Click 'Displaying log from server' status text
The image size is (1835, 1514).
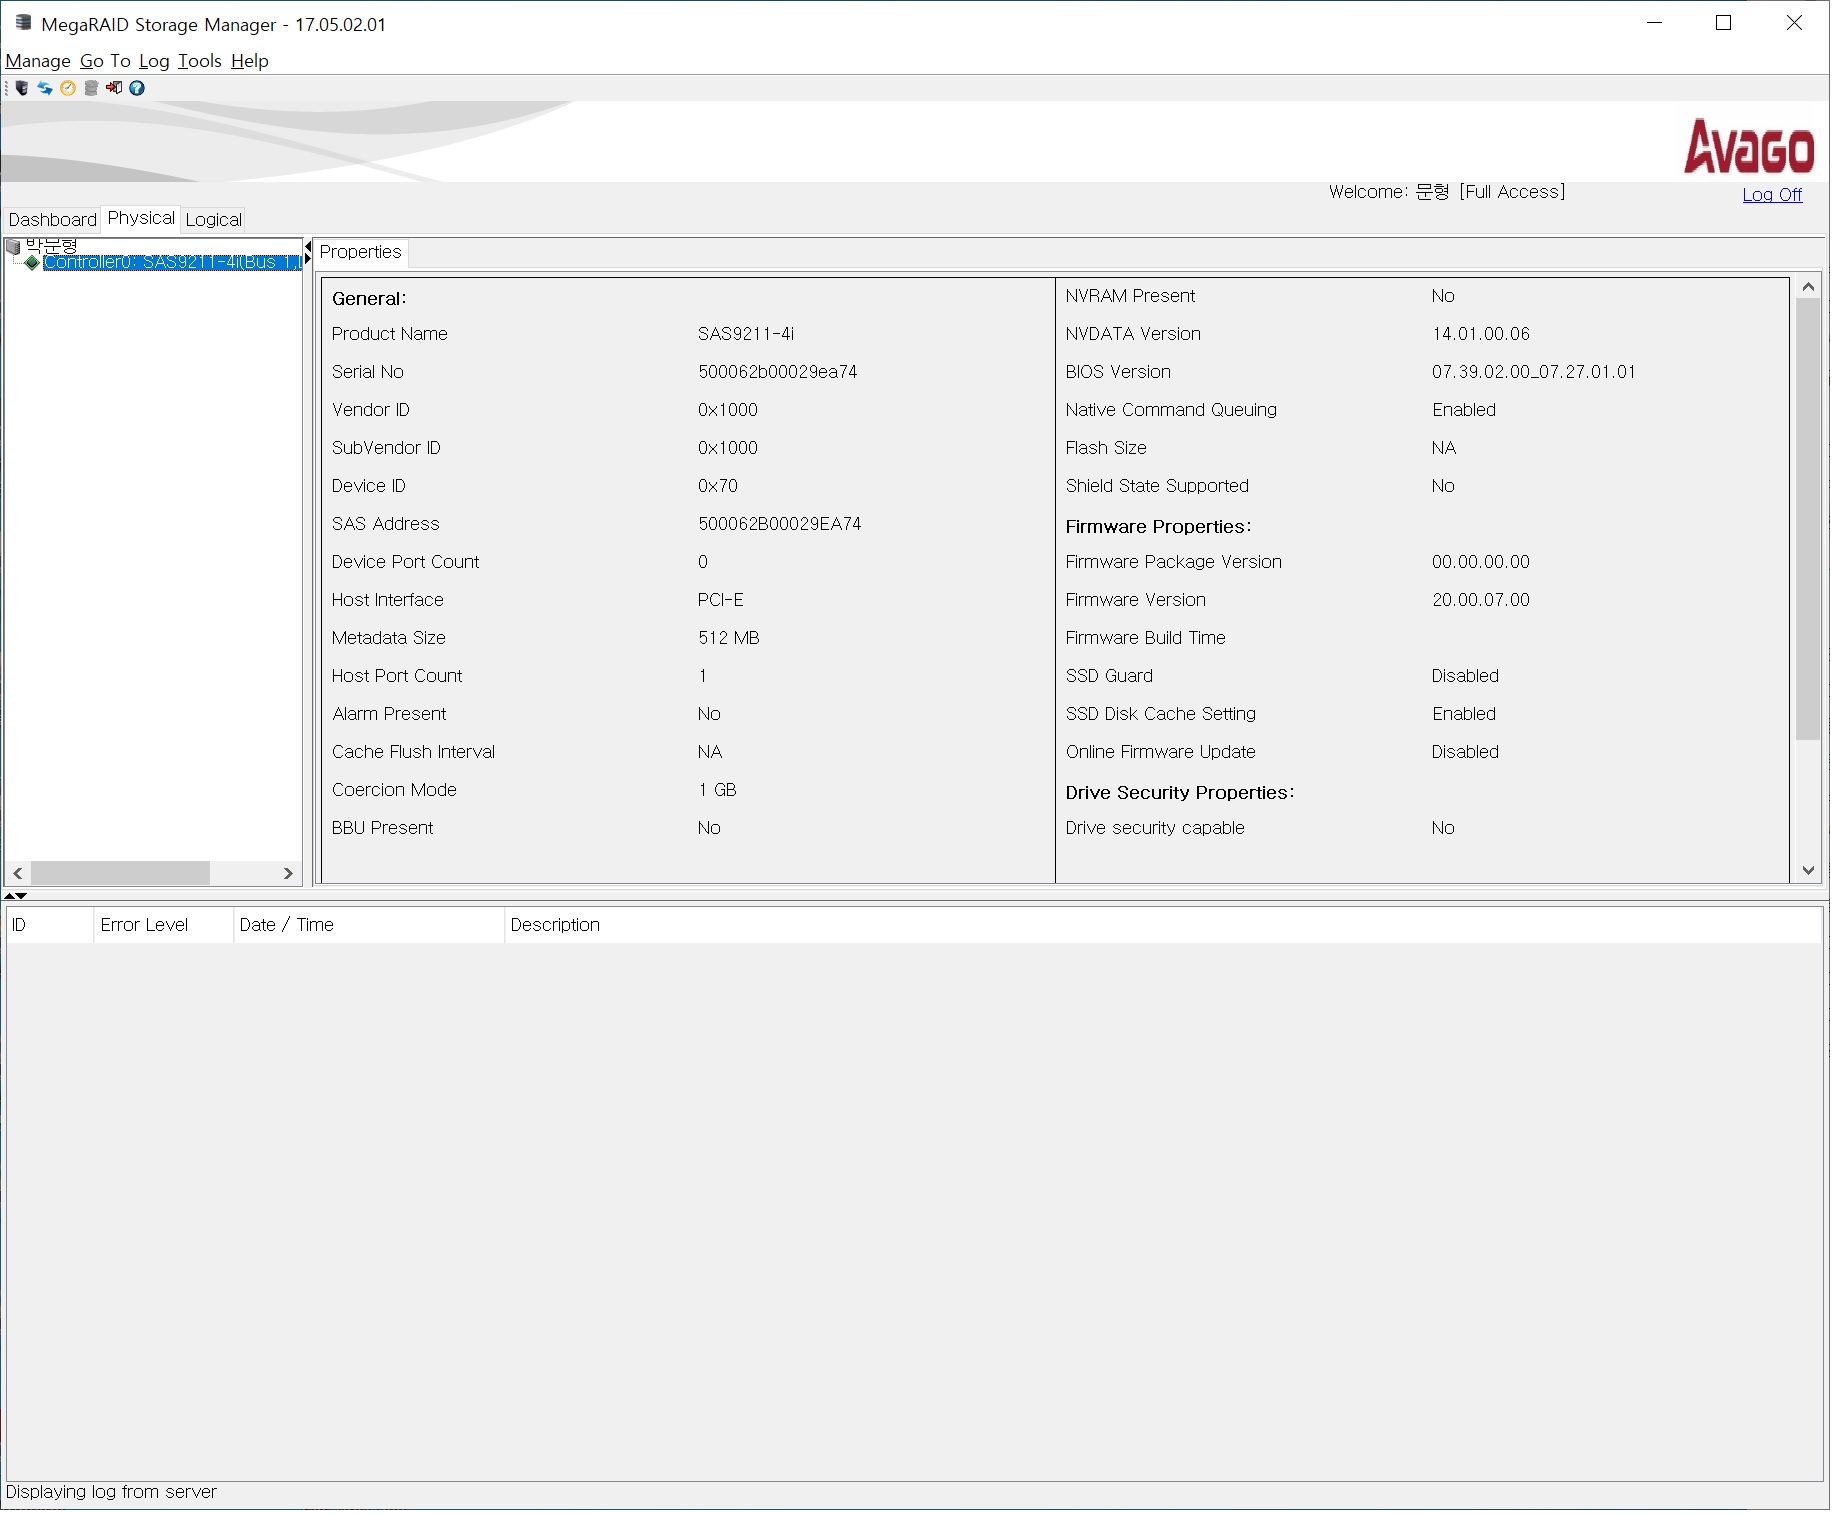click(111, 1492)
